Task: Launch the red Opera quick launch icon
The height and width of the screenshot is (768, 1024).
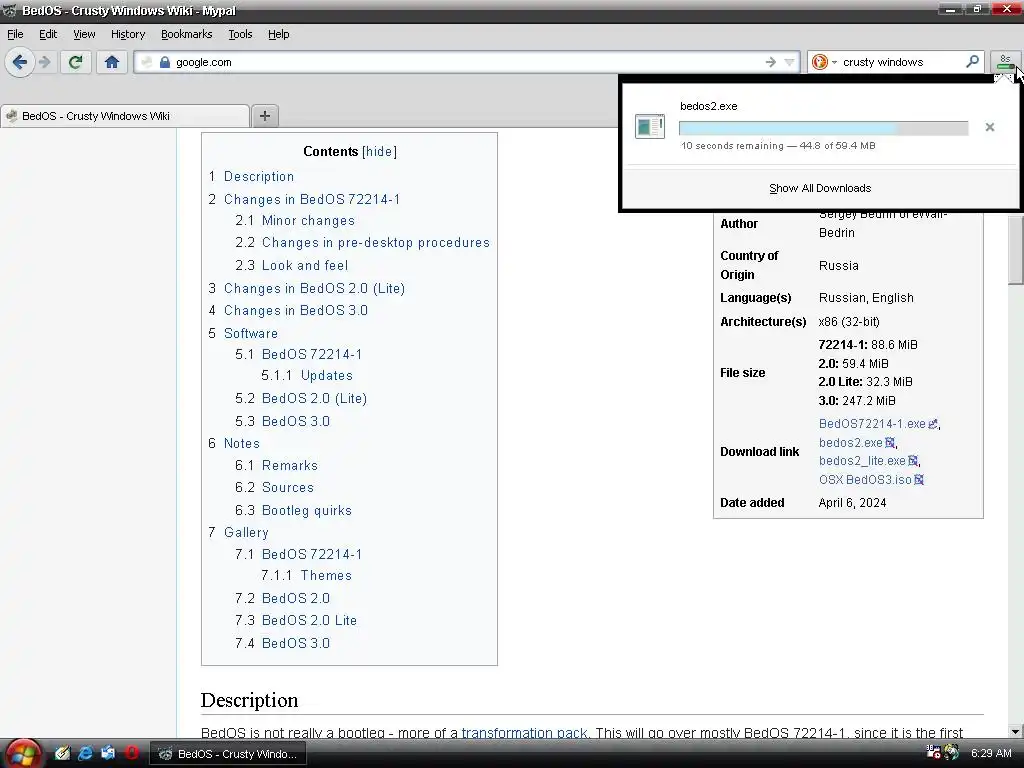Action: click(x=132, y=753)
